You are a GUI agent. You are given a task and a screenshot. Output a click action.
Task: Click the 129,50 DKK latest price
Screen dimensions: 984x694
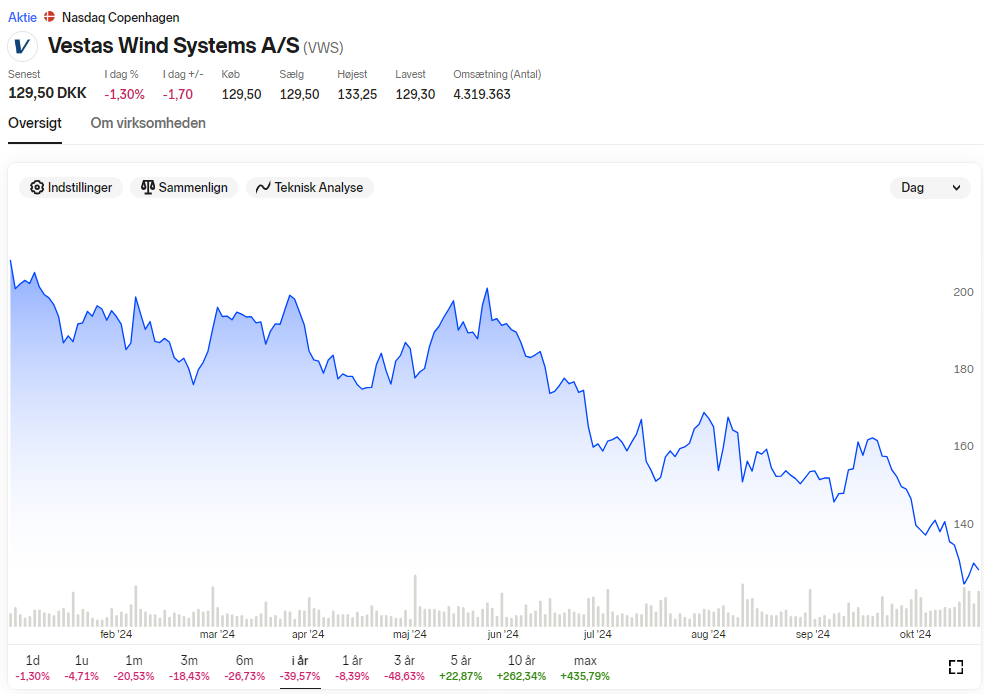pyautogui.click(x=47, y=93)
